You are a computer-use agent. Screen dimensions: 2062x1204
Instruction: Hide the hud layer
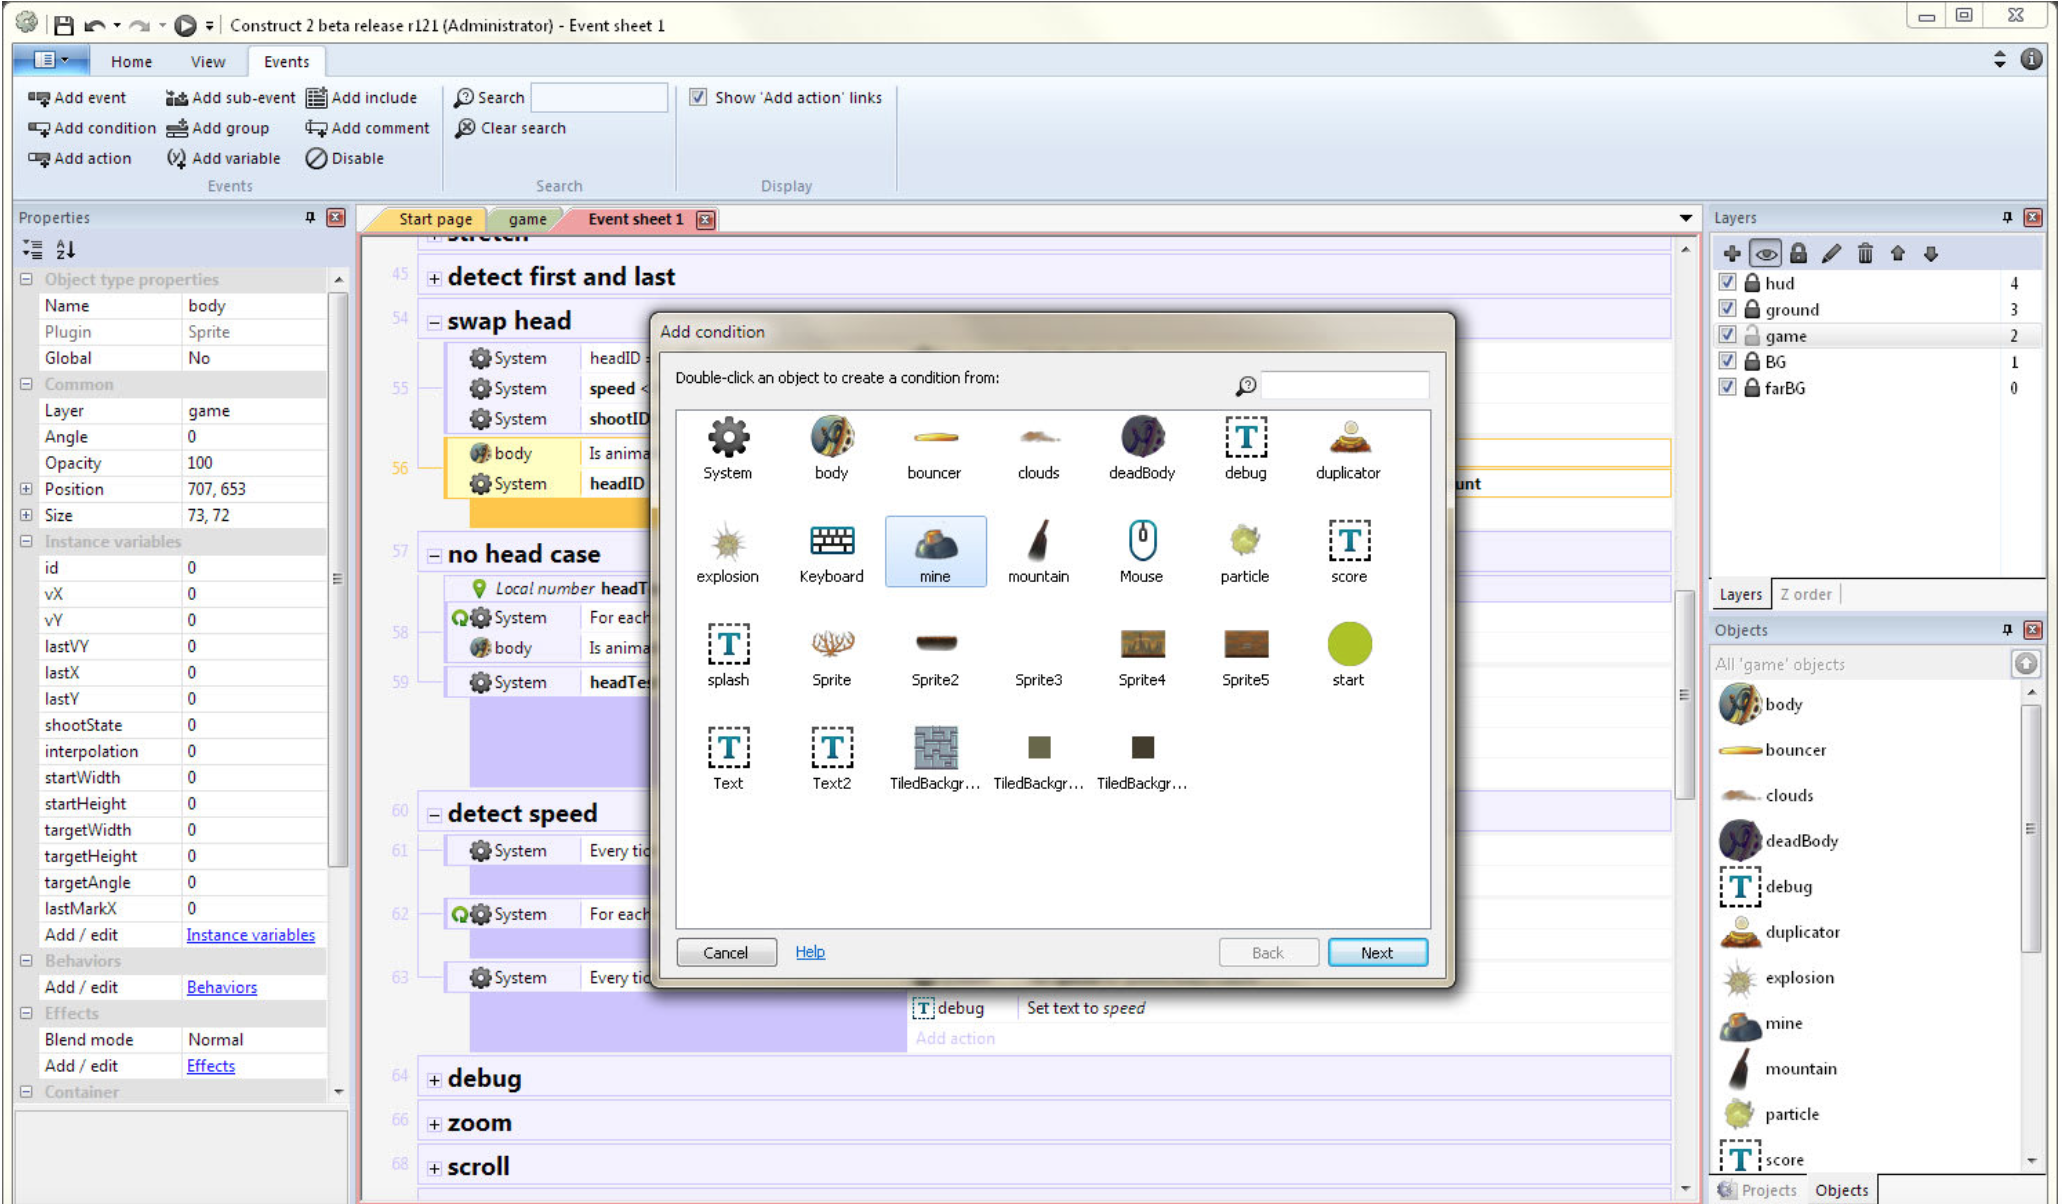[1727, 283]
